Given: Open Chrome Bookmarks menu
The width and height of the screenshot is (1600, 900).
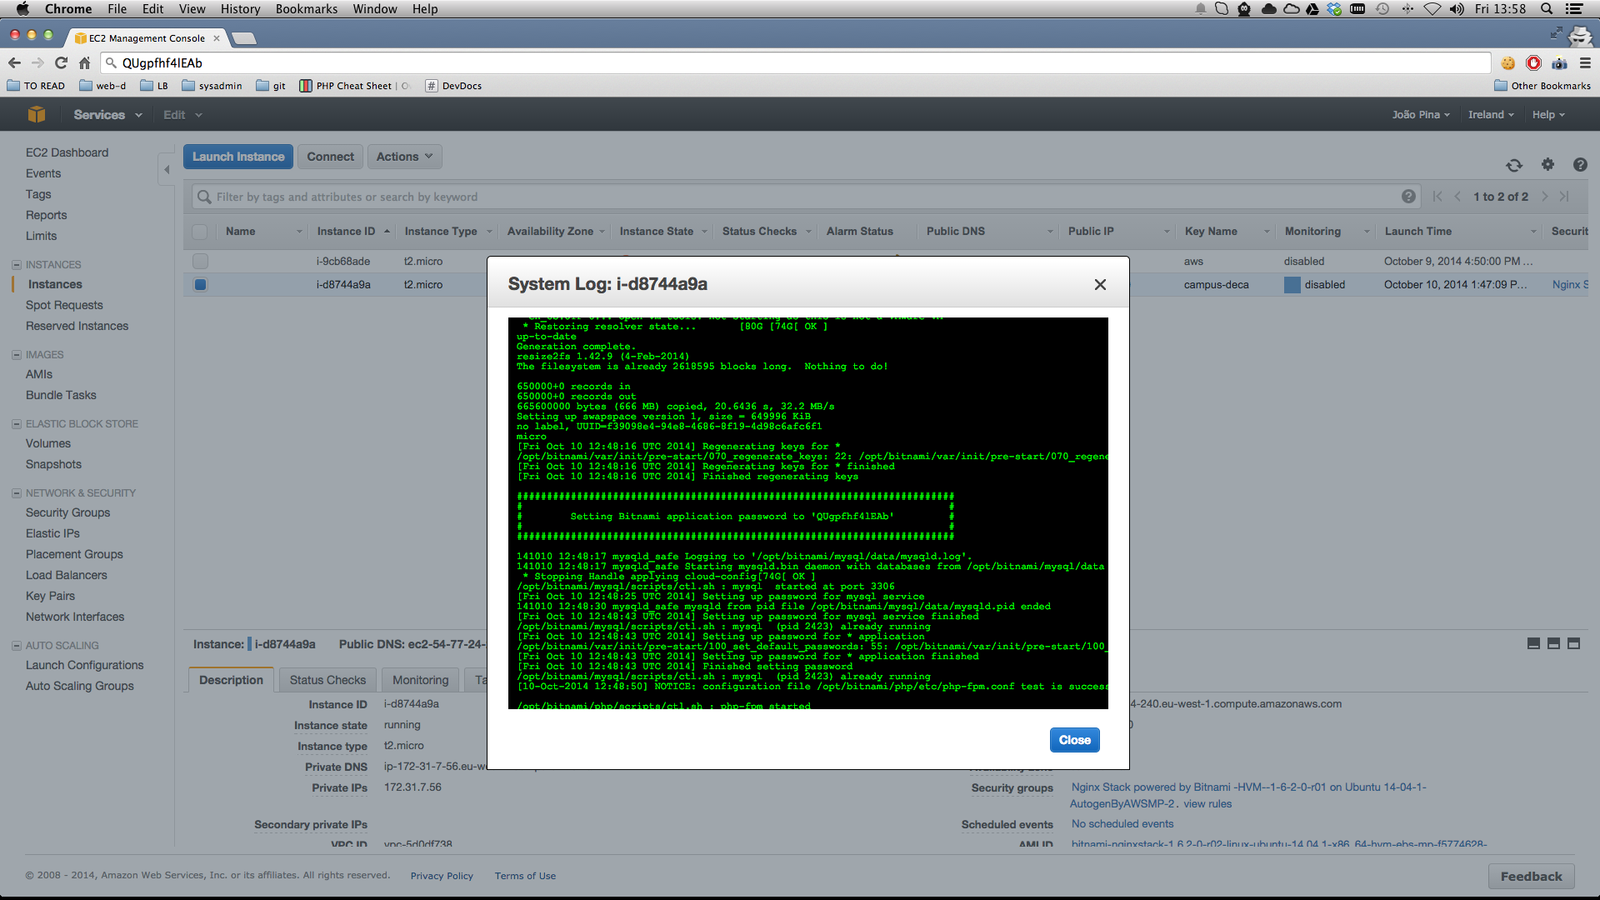Looking at the screenshot, I should tap(306, 9).
